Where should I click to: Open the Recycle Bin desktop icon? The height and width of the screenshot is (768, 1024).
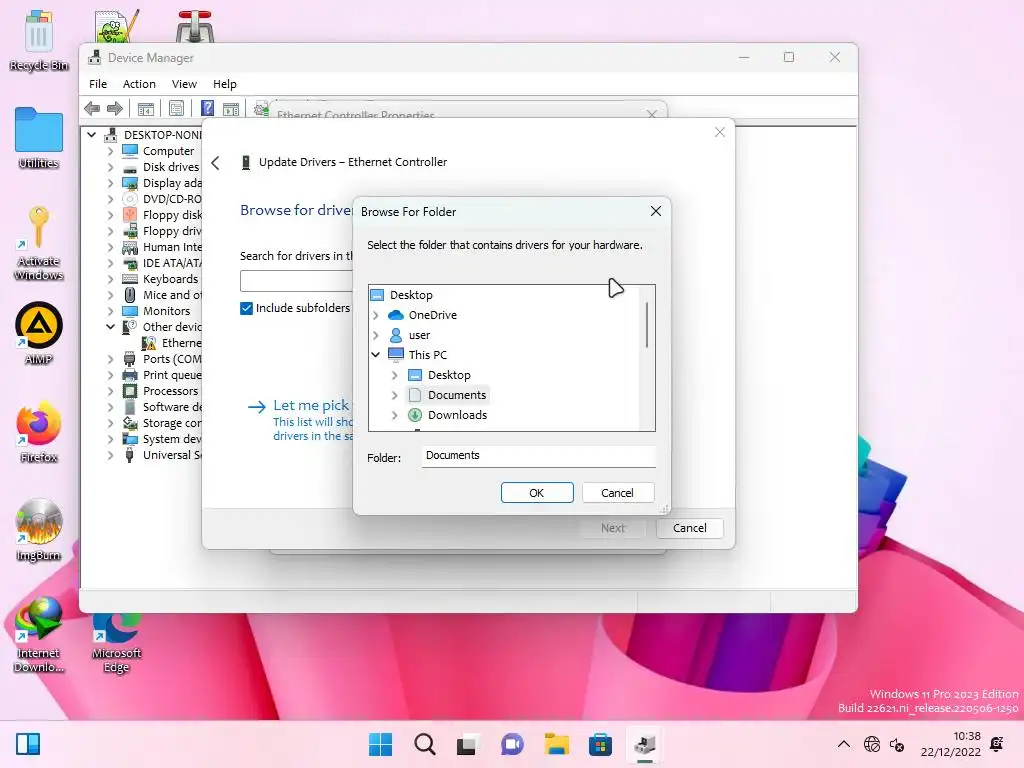point(39,40)
